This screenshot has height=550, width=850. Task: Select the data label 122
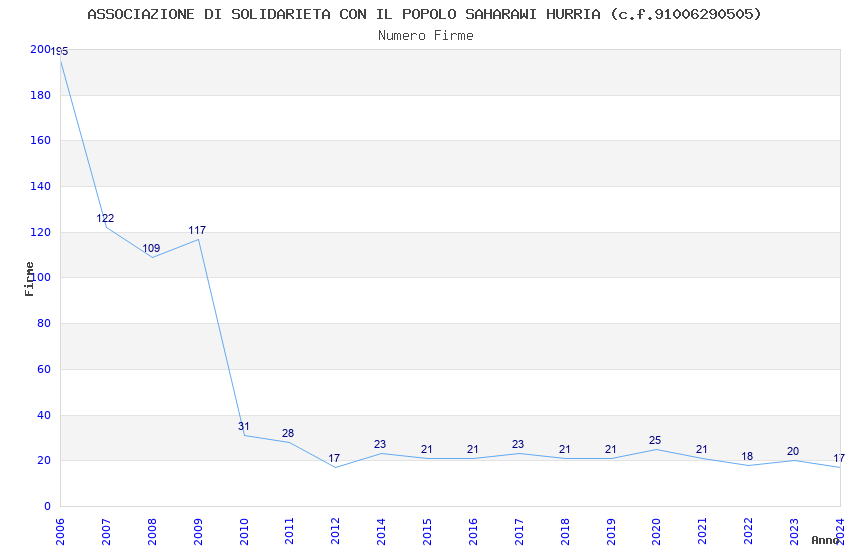pos(105,218)
